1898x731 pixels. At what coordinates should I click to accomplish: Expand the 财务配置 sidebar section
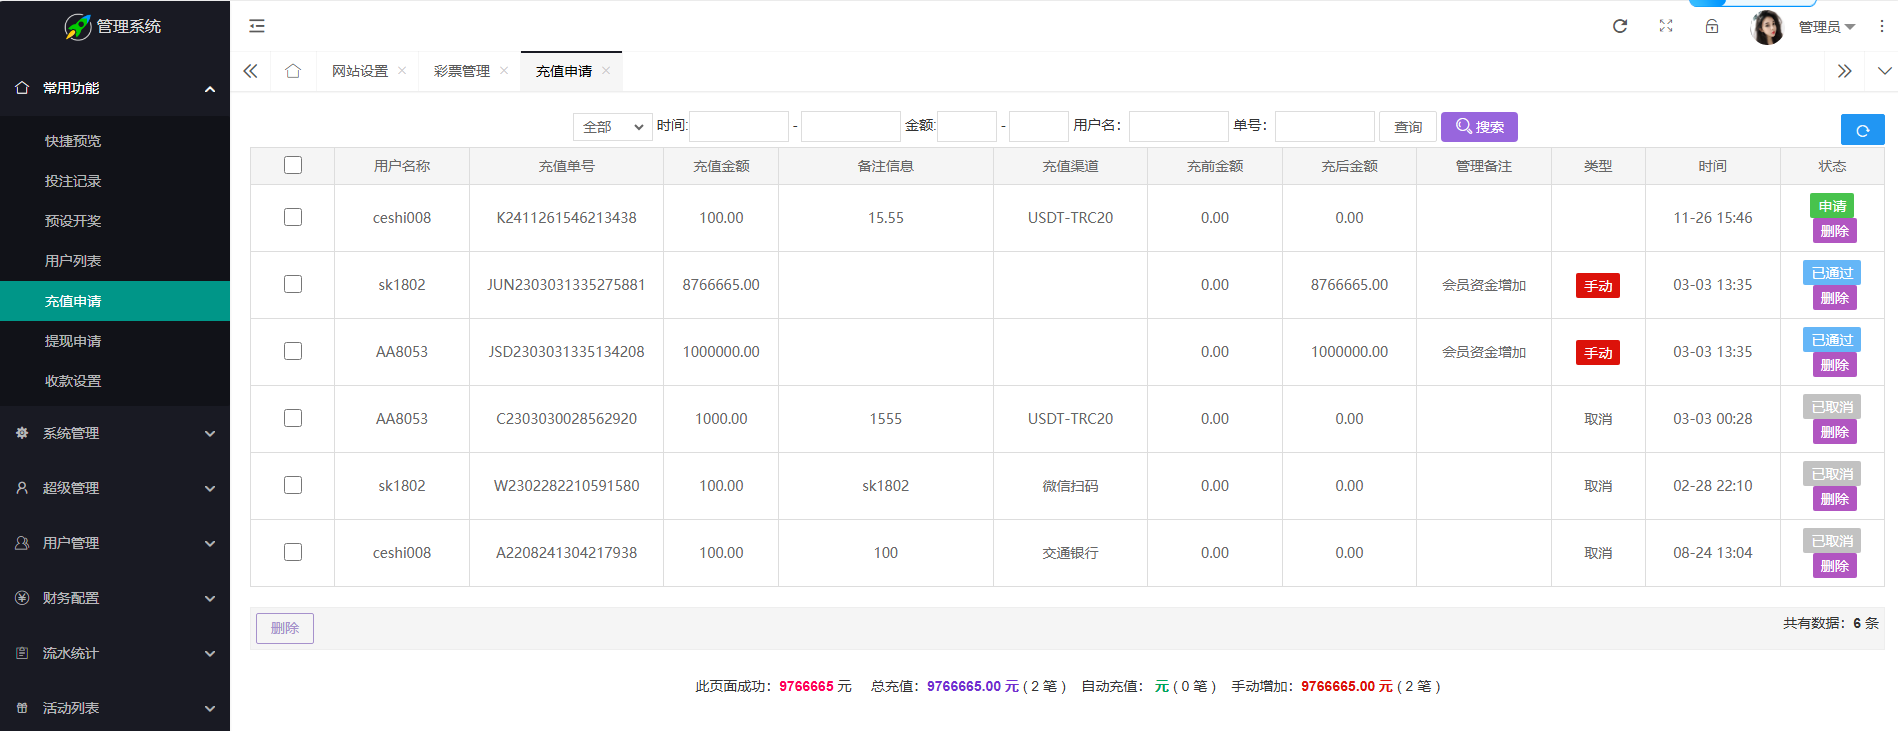[x=115, y=598]
